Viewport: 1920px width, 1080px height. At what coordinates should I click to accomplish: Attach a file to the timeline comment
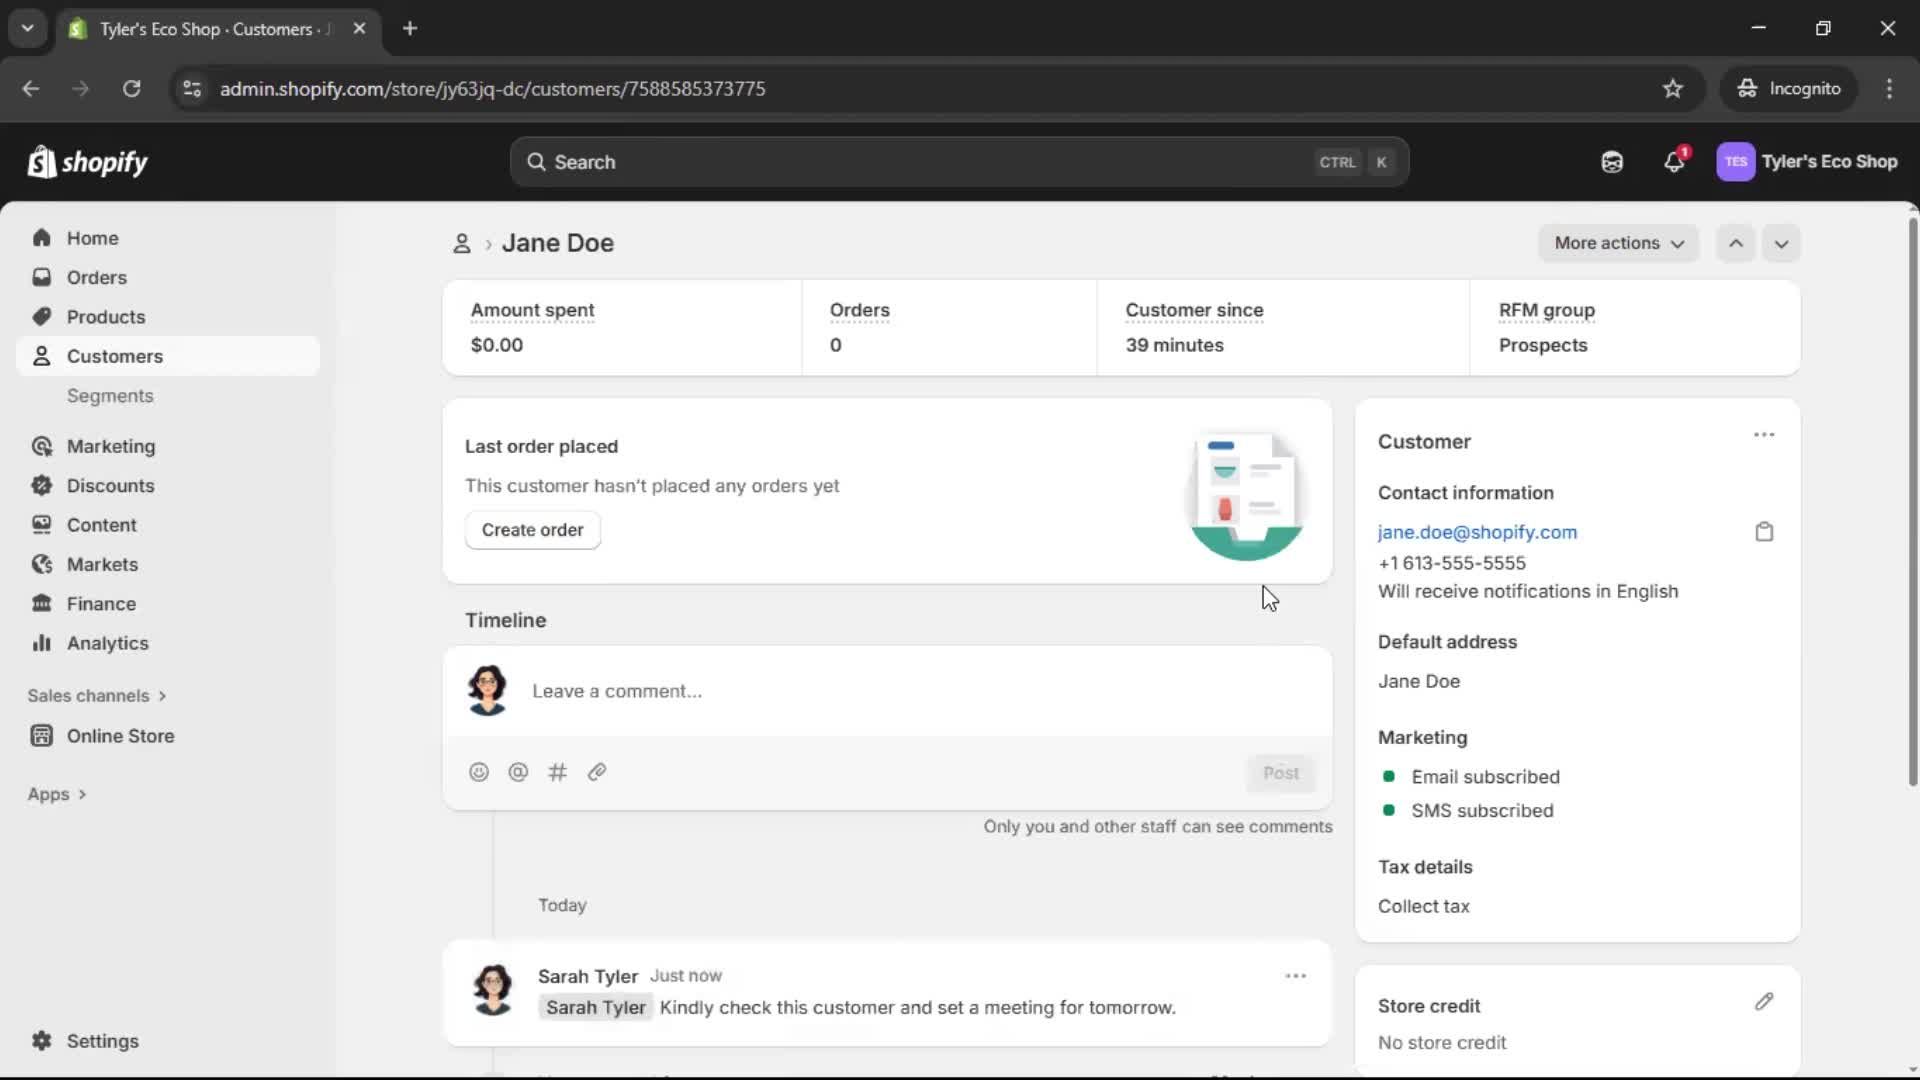597,772
